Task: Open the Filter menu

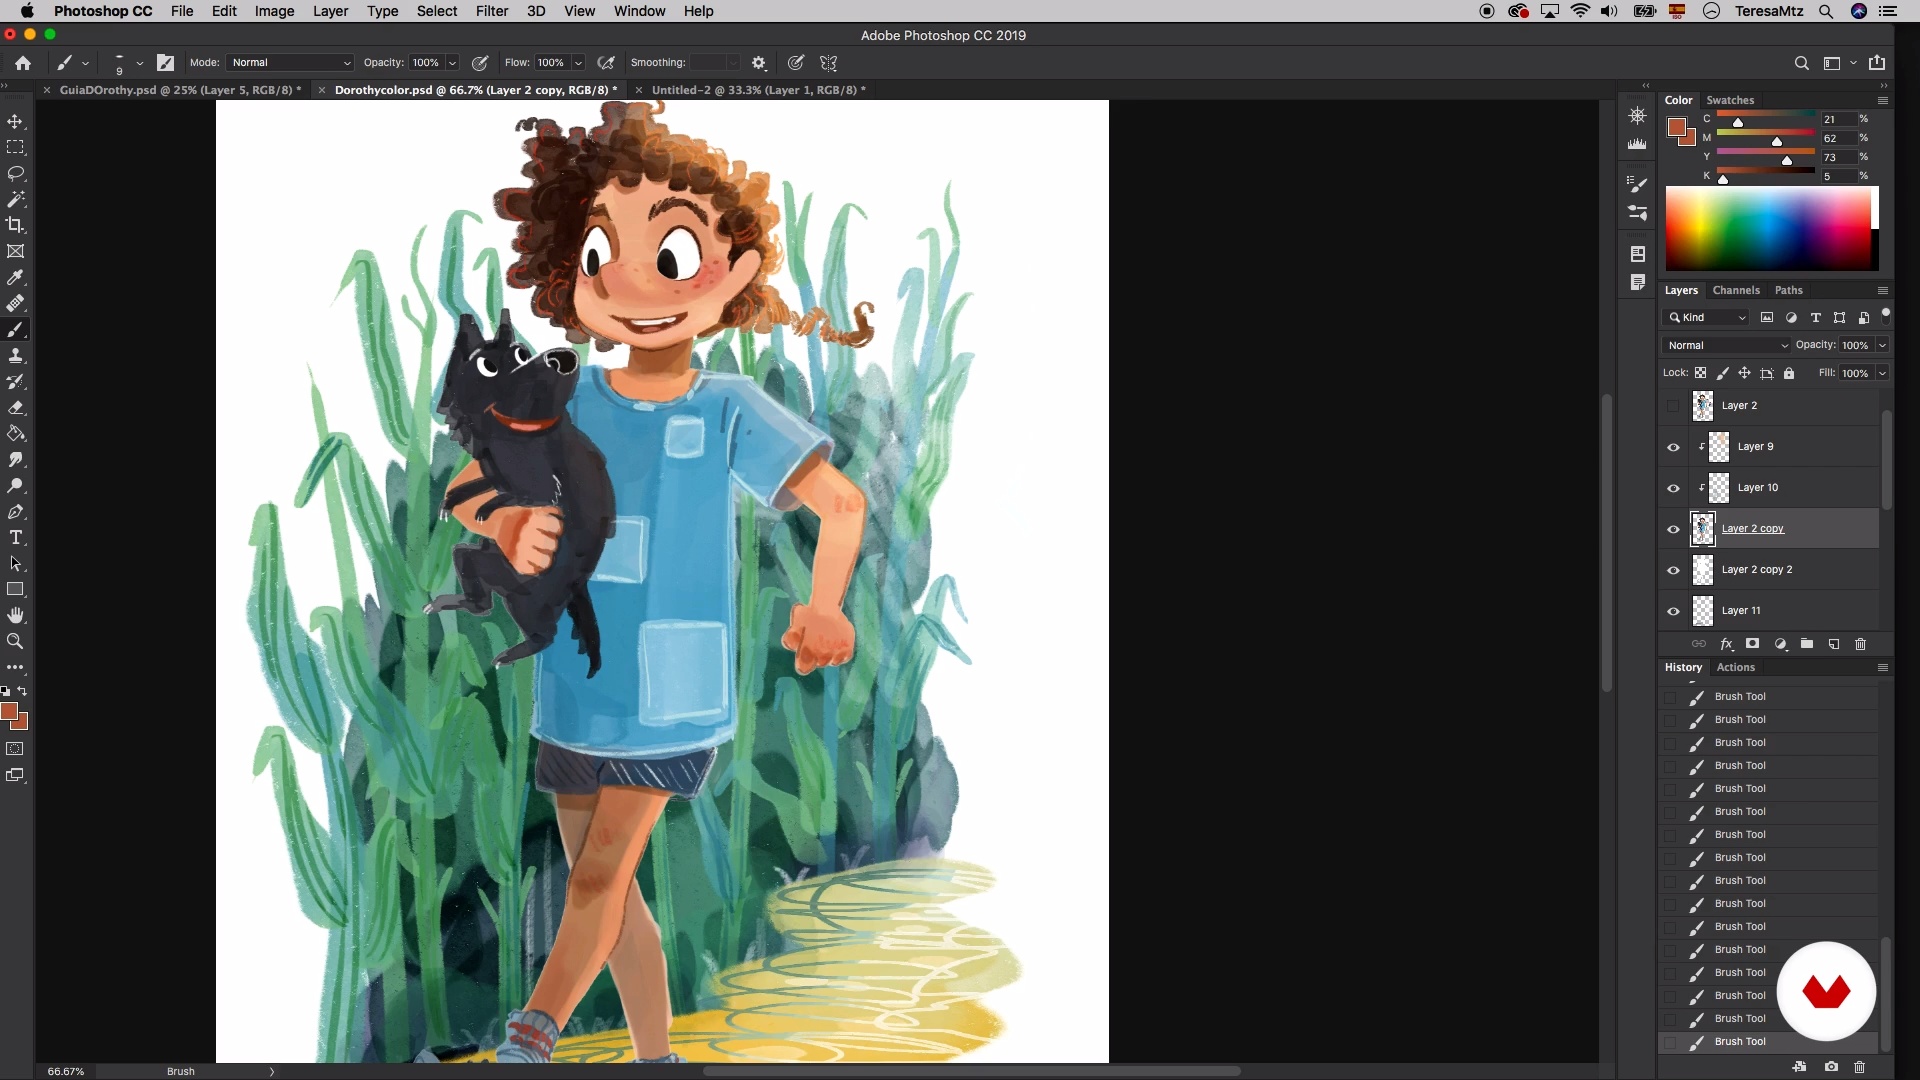Action: tap(491, 11)
